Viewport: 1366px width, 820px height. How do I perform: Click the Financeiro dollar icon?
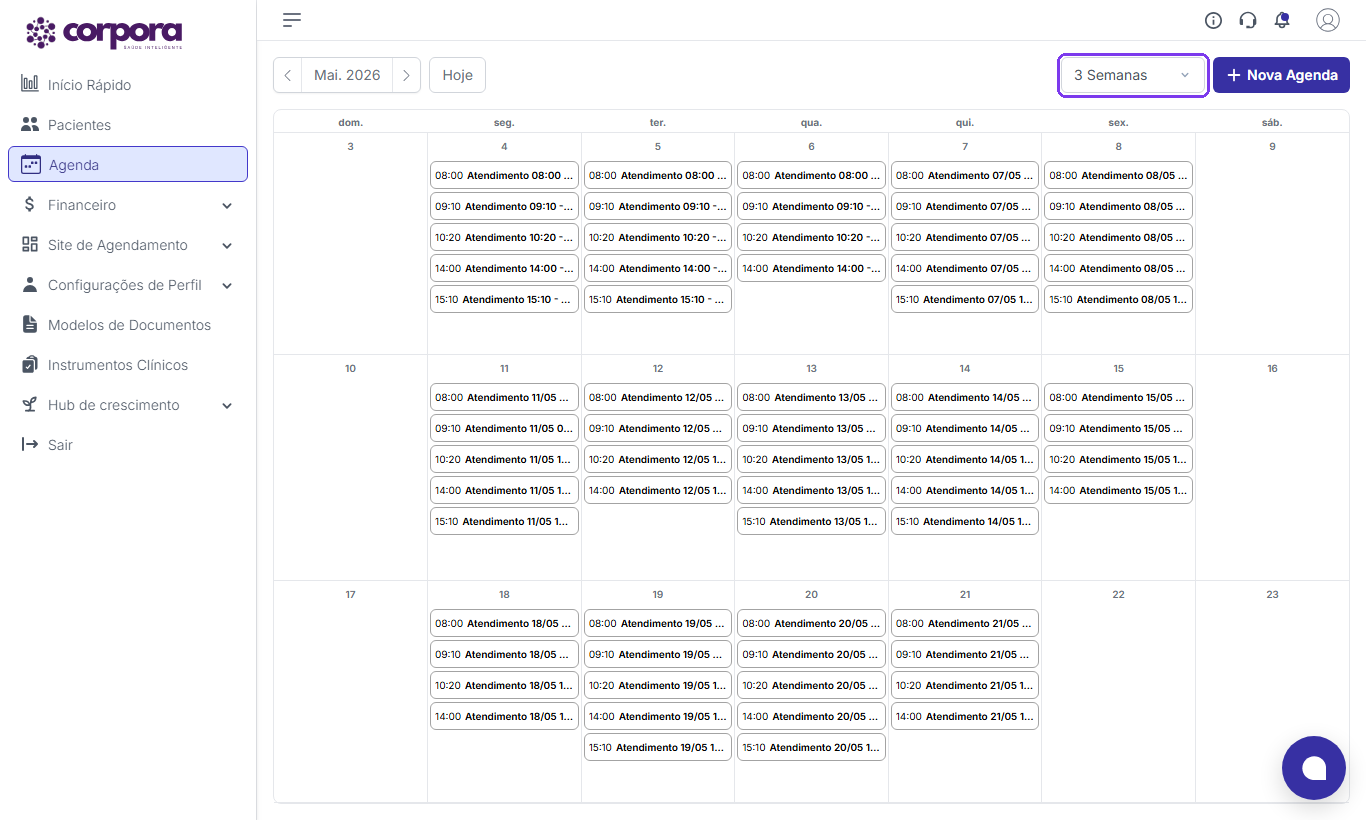pyautogui.click(x=30, y=205)
